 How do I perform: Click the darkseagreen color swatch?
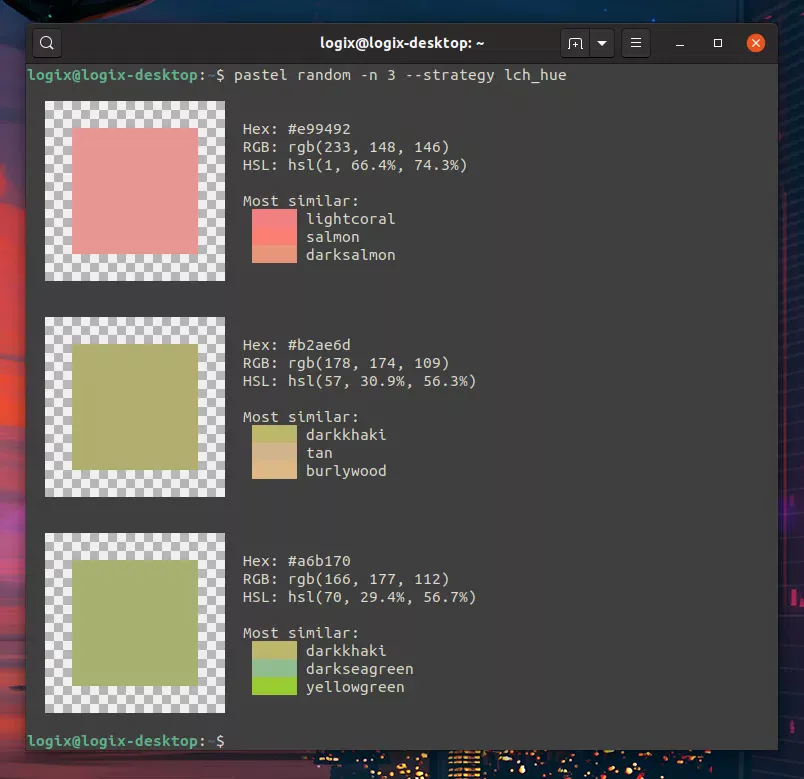pos(274,669)
